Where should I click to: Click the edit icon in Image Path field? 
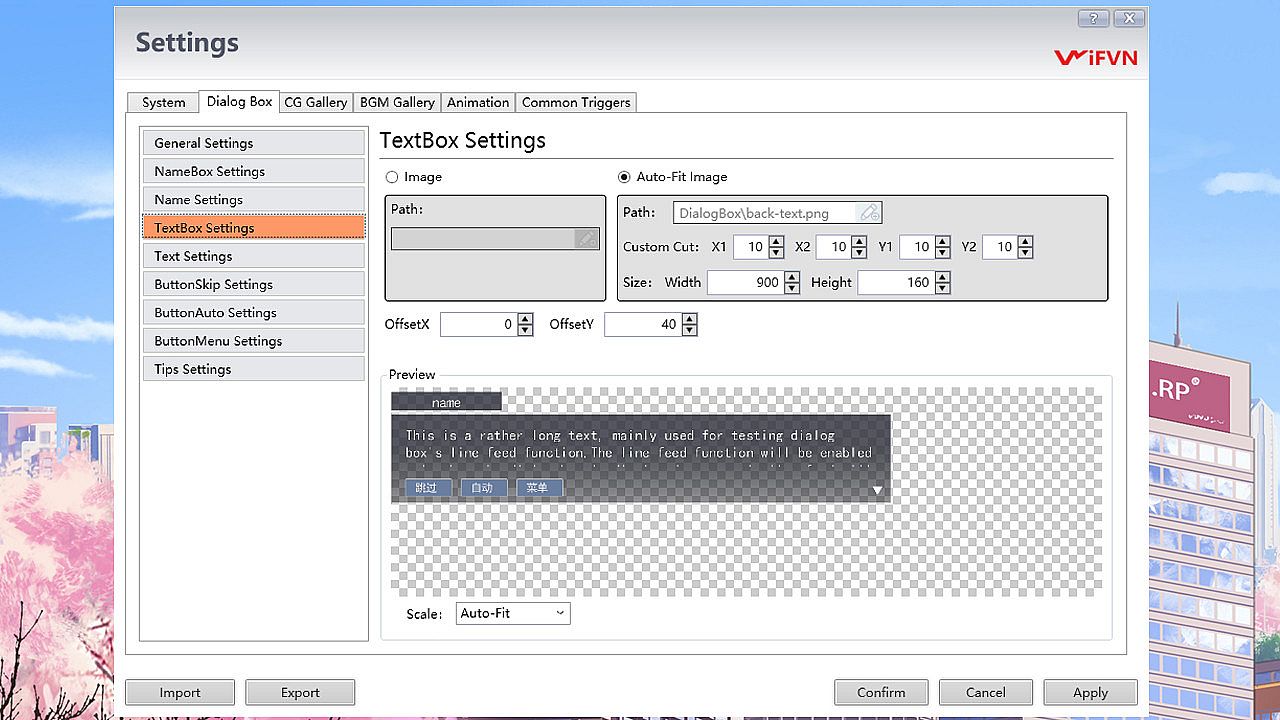pyautogui.click(x=586, y=239)
